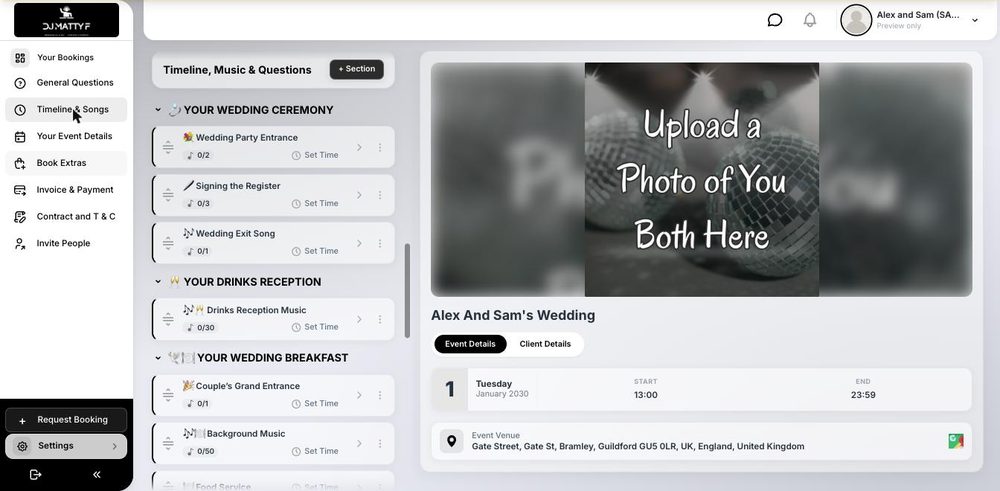Click the DJ Matty F logo
The height and width of the screenshot is (491, 1000).
pyautogui.click(x=66, y=20)
